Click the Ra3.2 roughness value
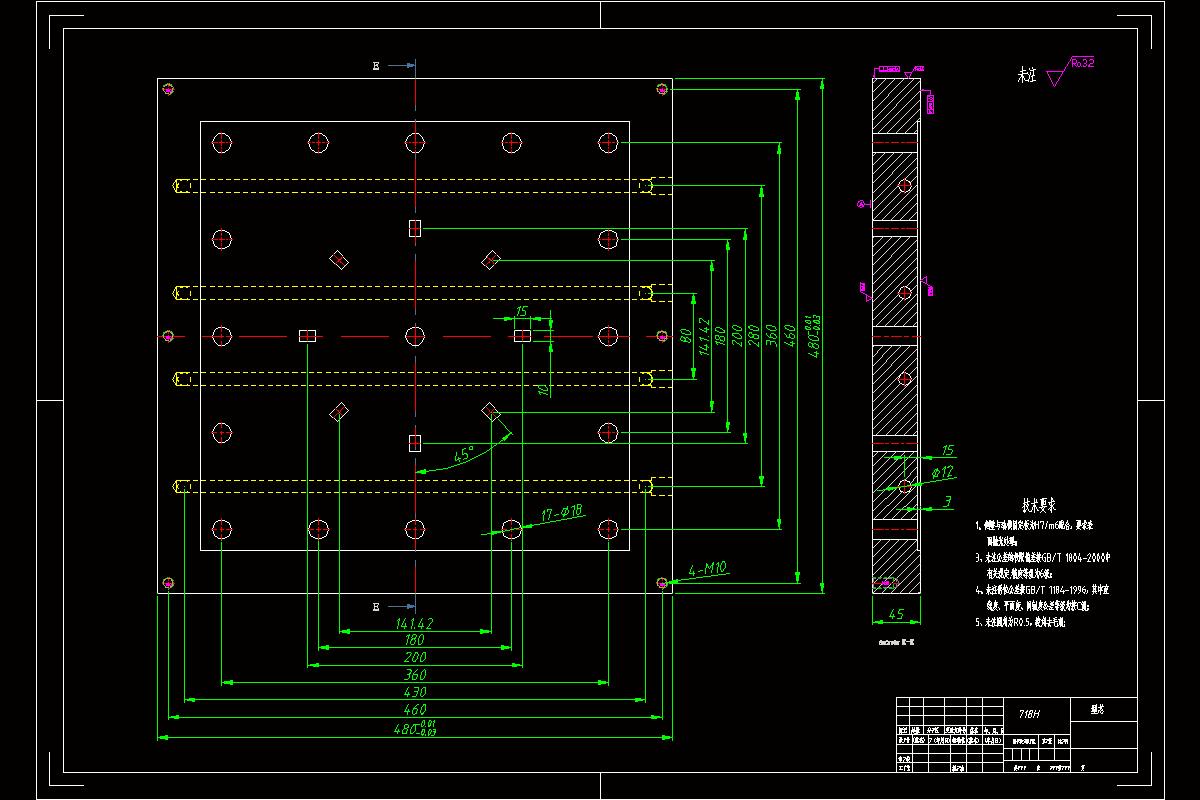The image size is (1200, 800). pyautogui.click(x=1082, y=62)
